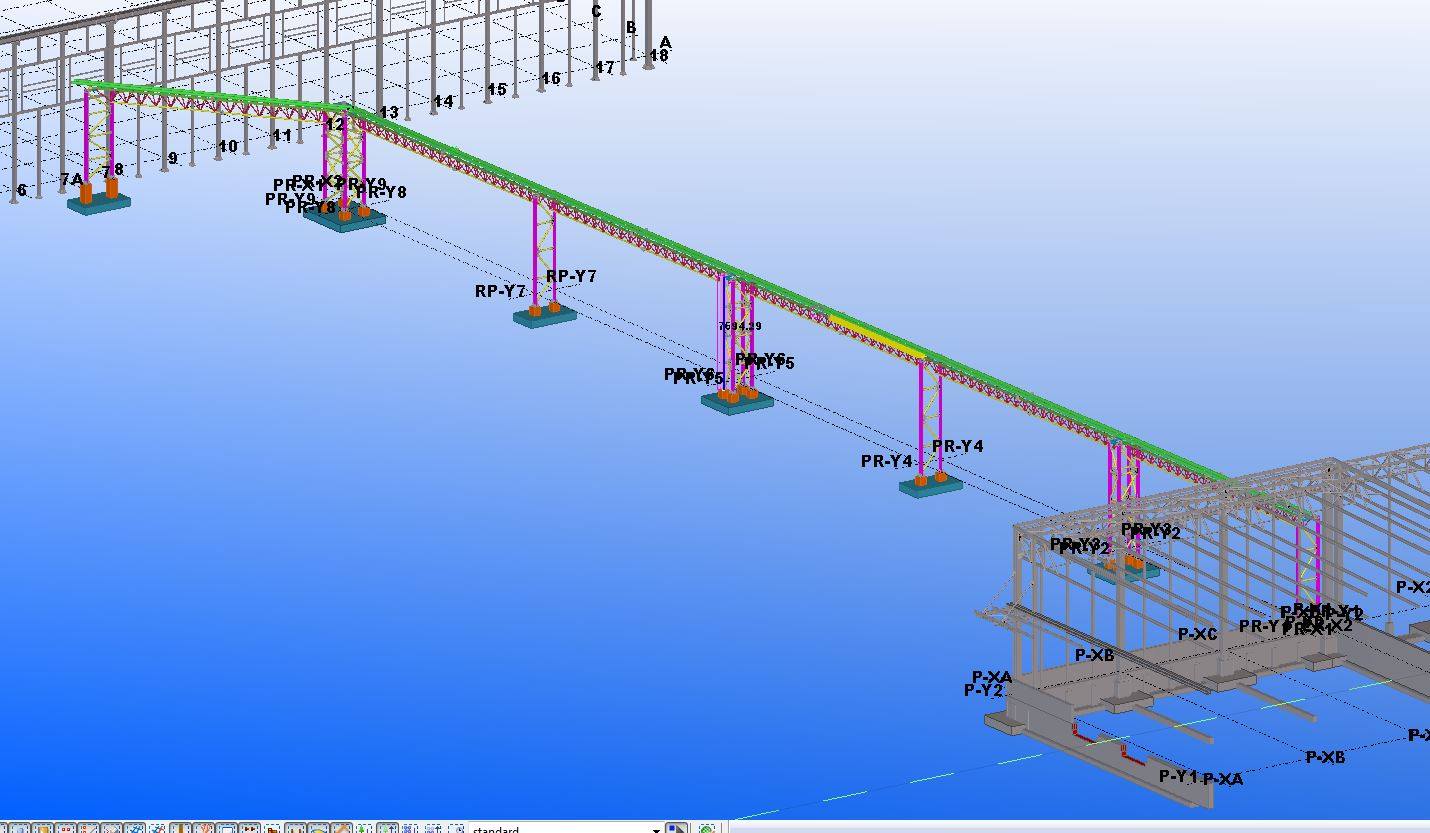The height and width of the screenshot is (833, 1430).
Task: Click the grid label C
Action: click(x=597, y=12)
